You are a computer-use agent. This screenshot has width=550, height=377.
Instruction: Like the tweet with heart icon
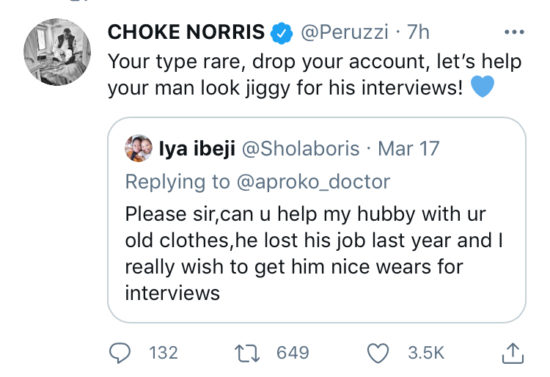coord(378,353)
